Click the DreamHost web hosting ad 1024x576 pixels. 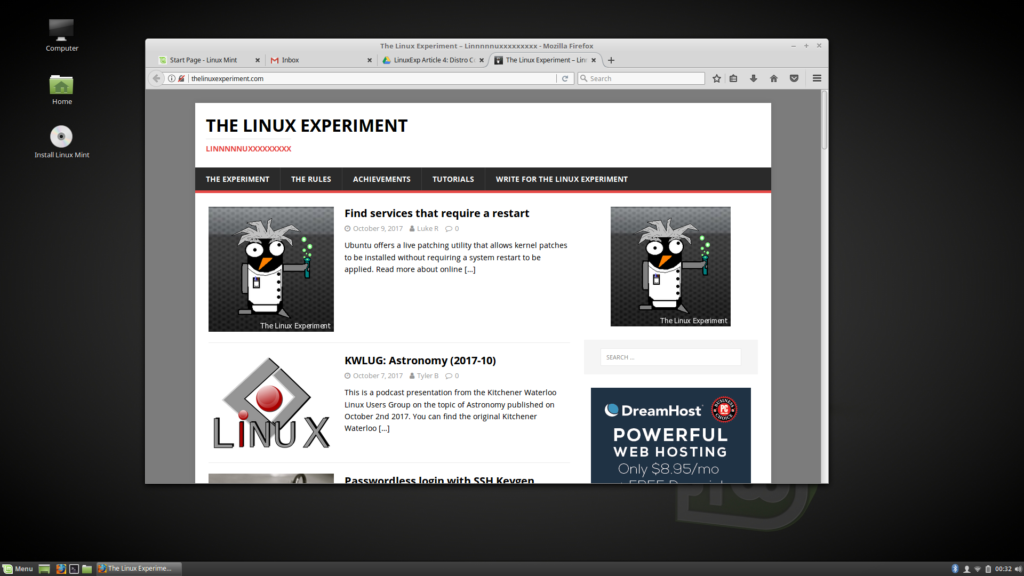point(670,435)
